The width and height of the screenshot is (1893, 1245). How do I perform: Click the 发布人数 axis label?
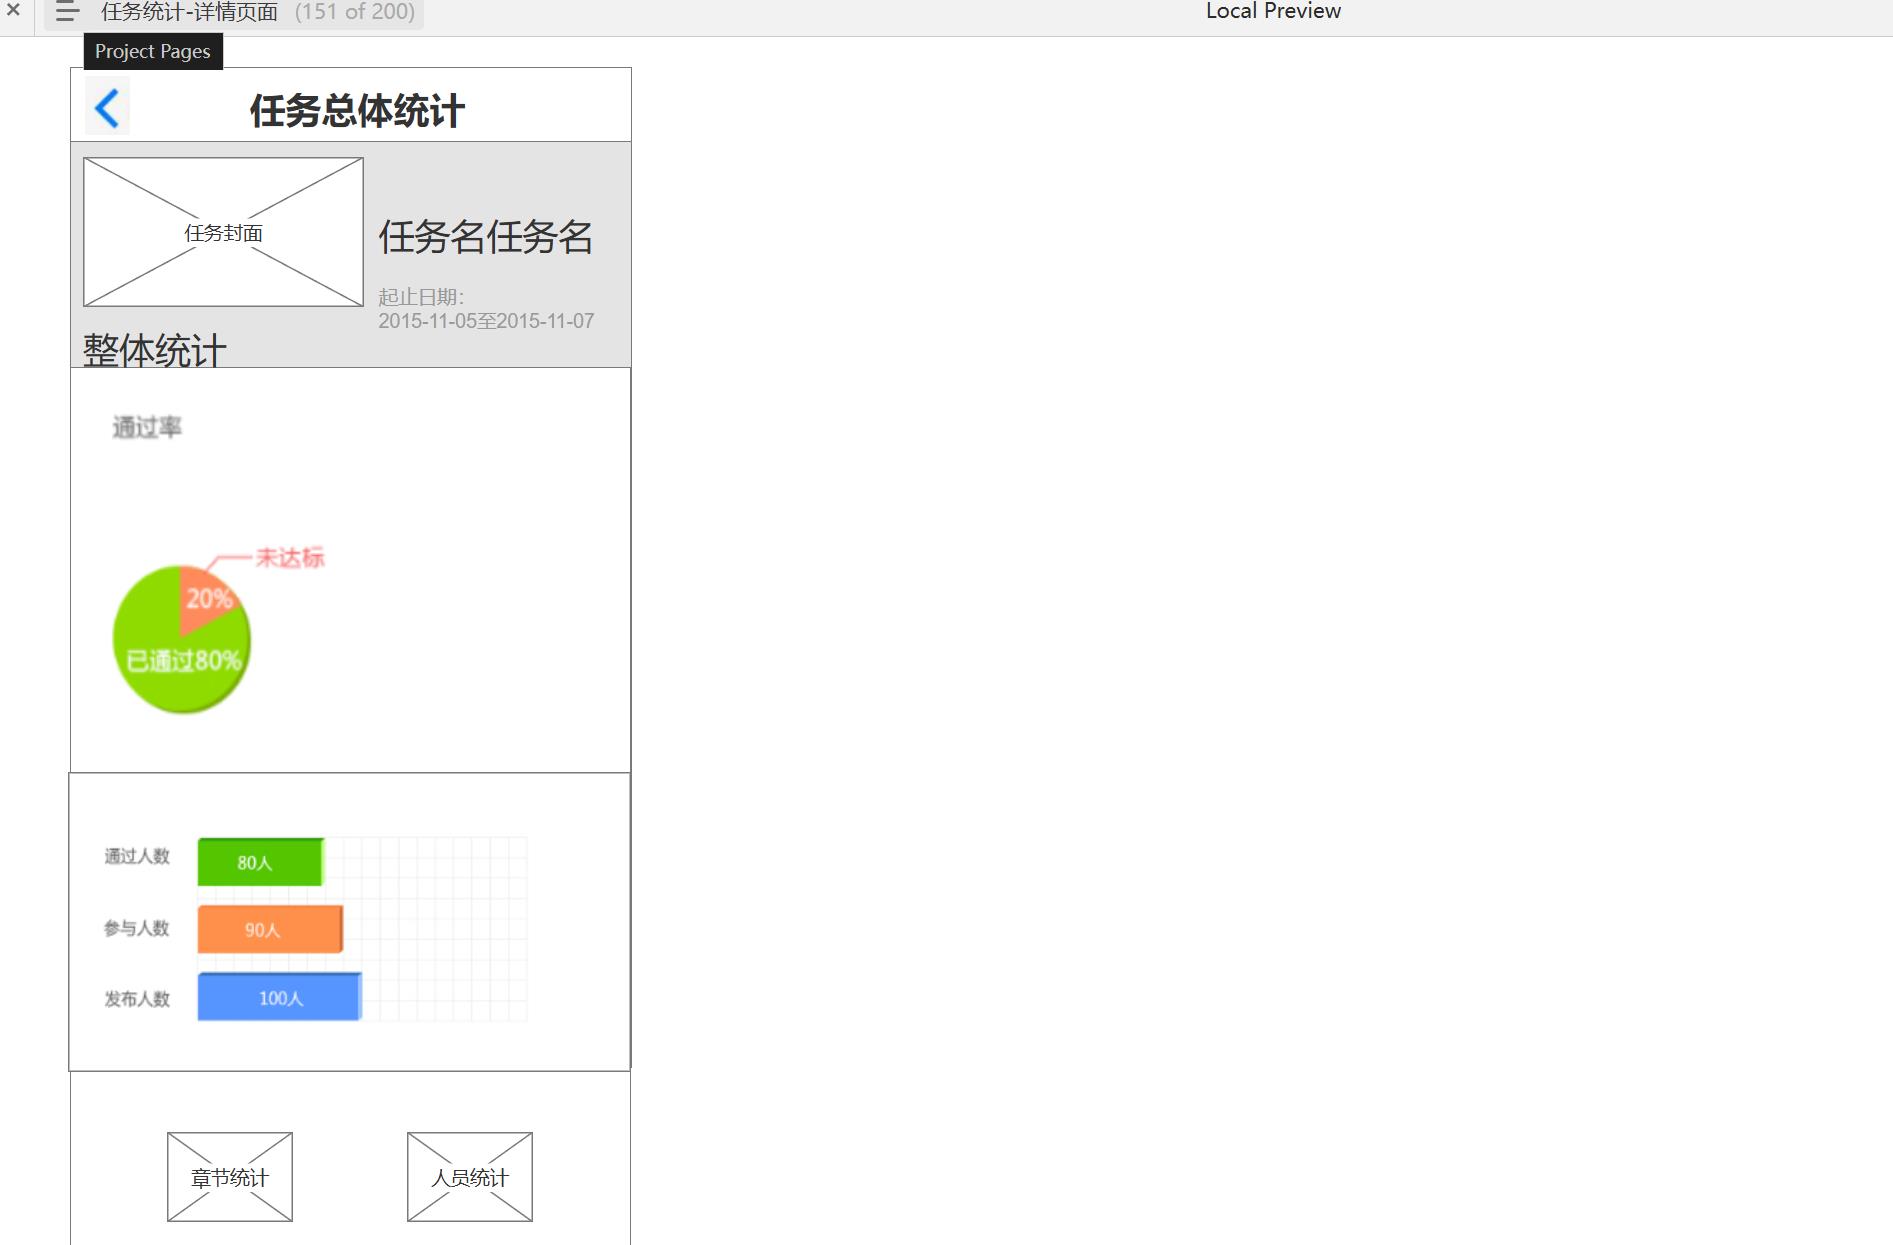137,999
